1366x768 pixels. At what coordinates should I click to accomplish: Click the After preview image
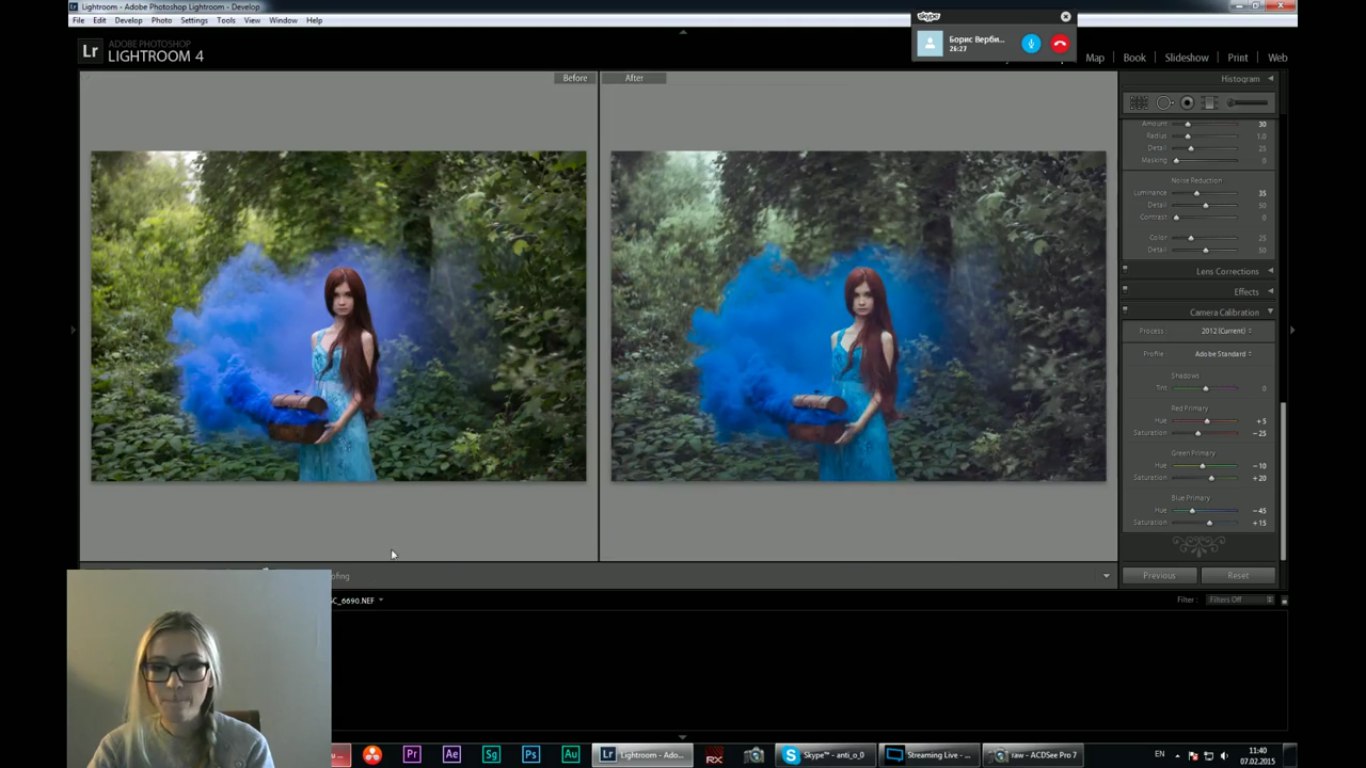tap(858, 316)
